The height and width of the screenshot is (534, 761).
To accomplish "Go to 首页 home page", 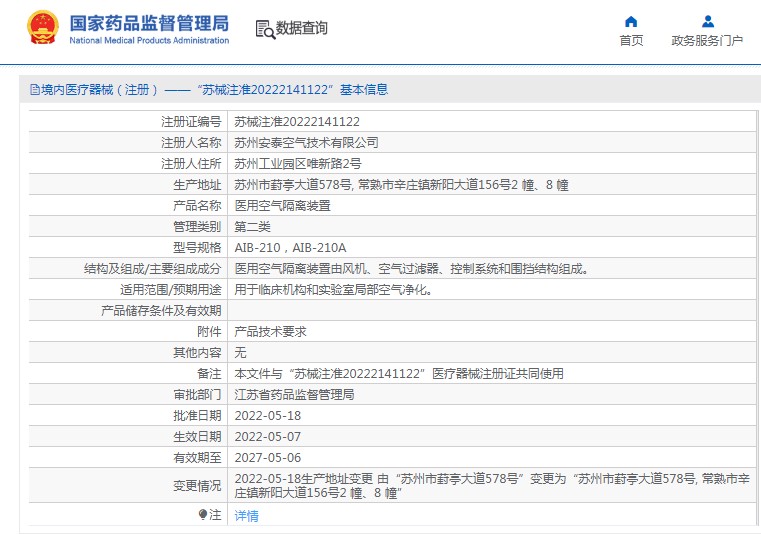I will click(631, 40).
